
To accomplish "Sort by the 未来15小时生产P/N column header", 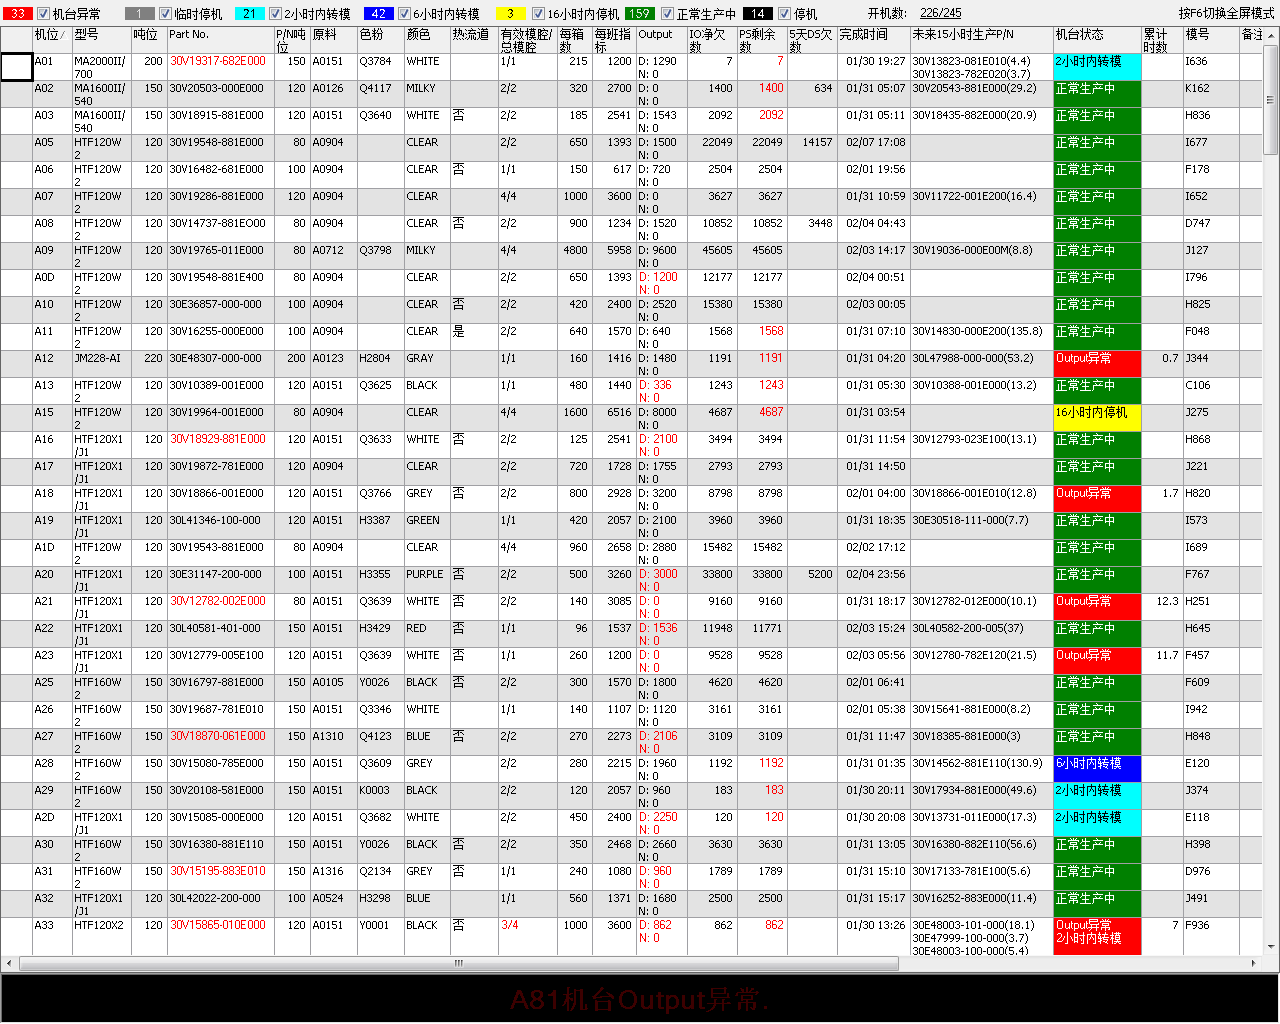I will (x=981, y=40).
